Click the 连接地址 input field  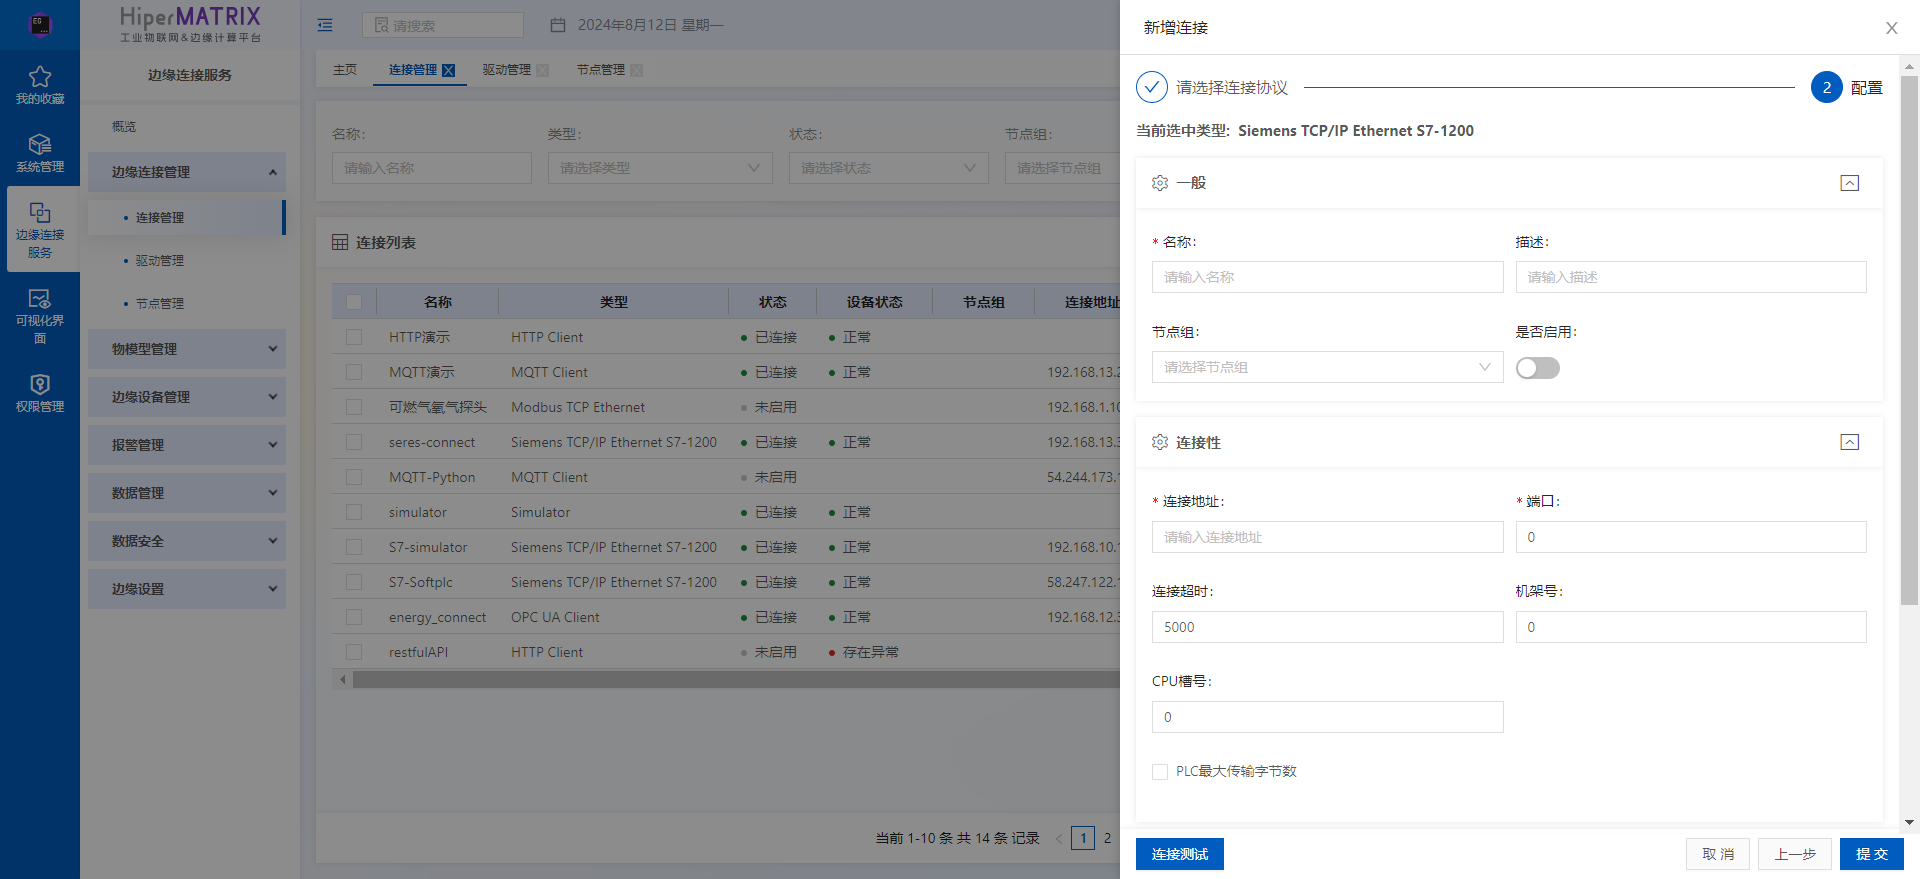click(x=1327, y=537)
